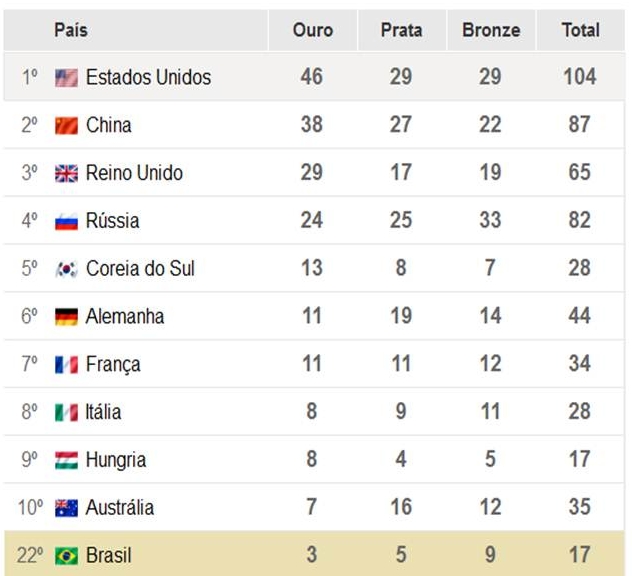Click the China flag icon
This screenshot has height=576, width=632.
[x=67, y=126]
